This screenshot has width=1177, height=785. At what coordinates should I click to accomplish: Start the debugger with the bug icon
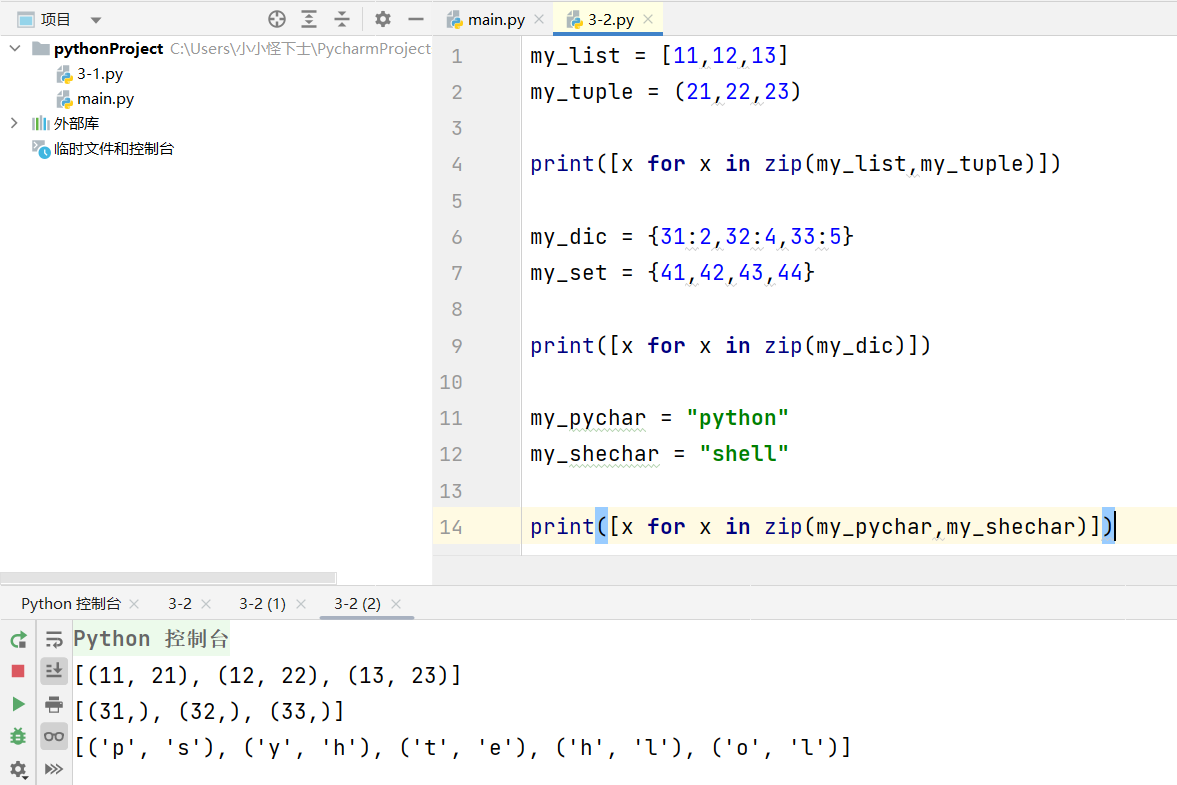(x=16, y=737)
